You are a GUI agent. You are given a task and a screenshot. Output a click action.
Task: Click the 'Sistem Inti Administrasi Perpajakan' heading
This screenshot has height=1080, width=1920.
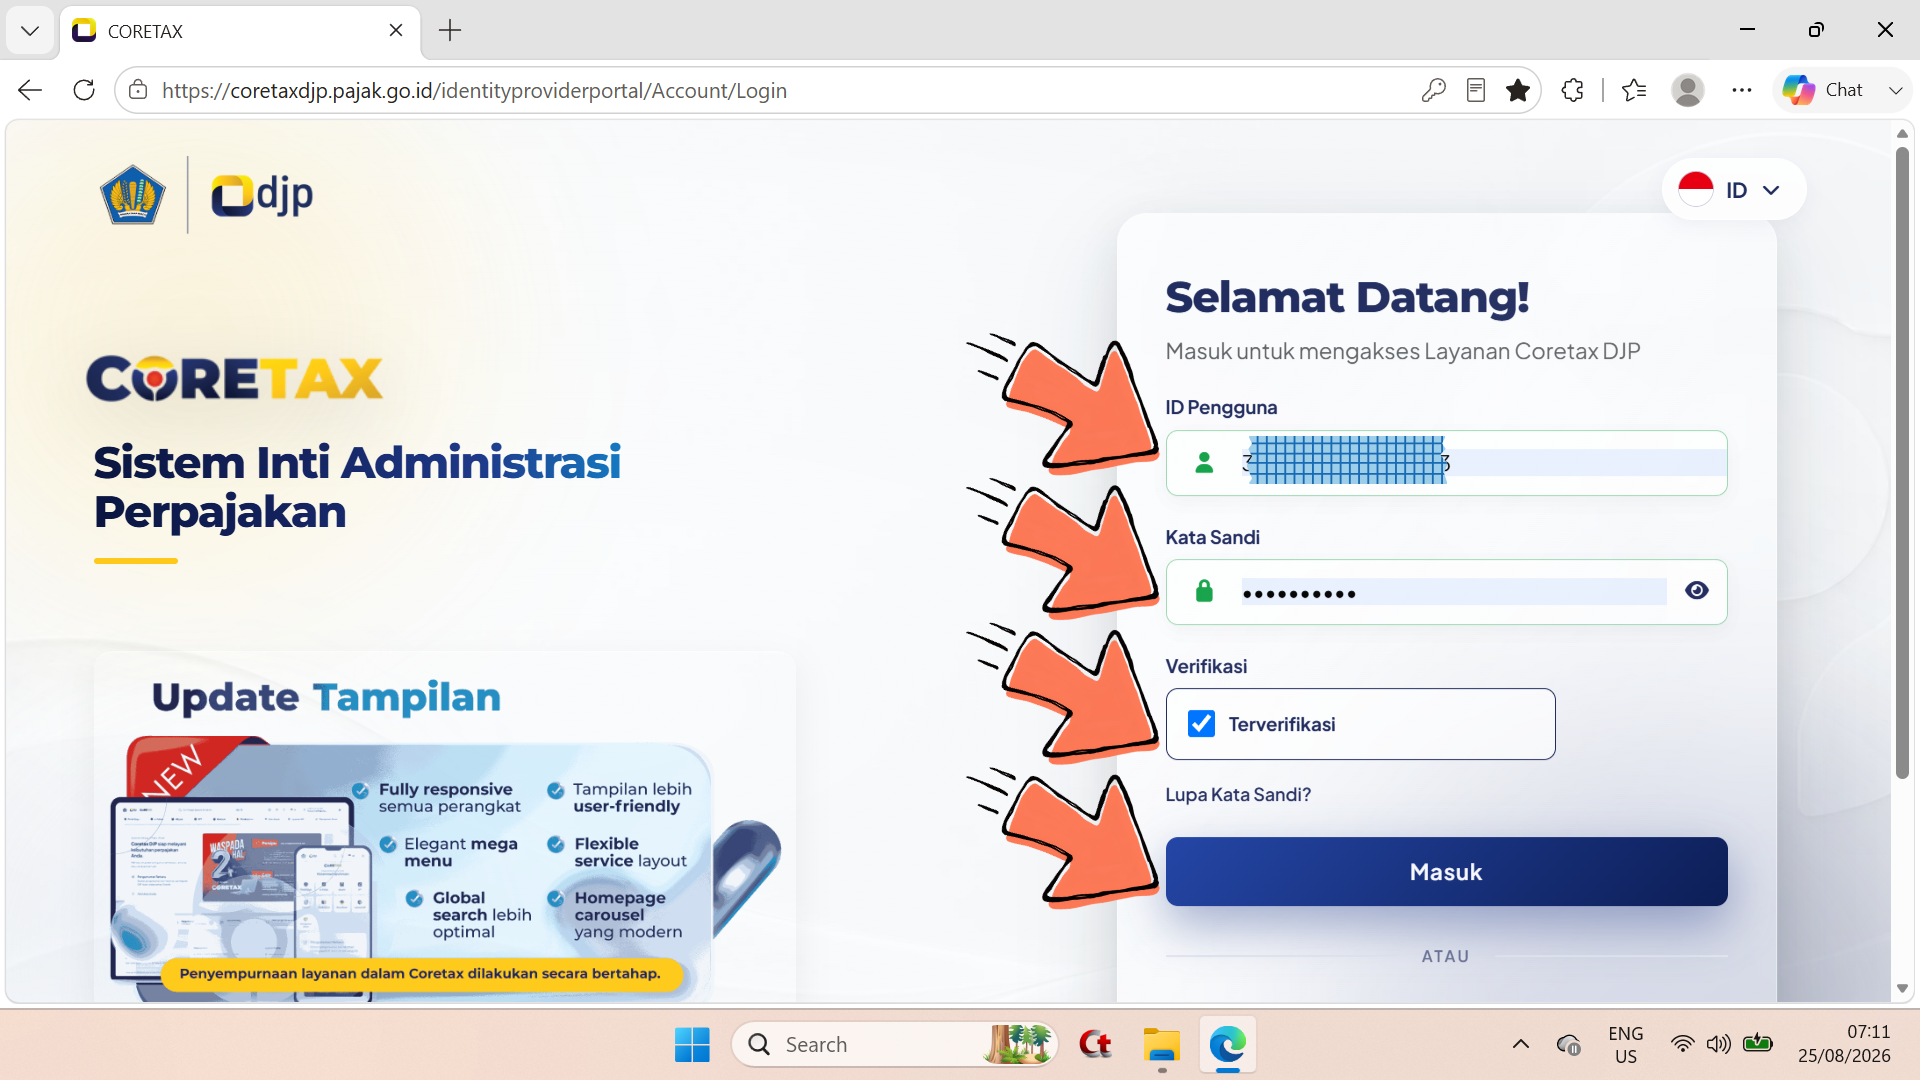(x=357, y=487)
